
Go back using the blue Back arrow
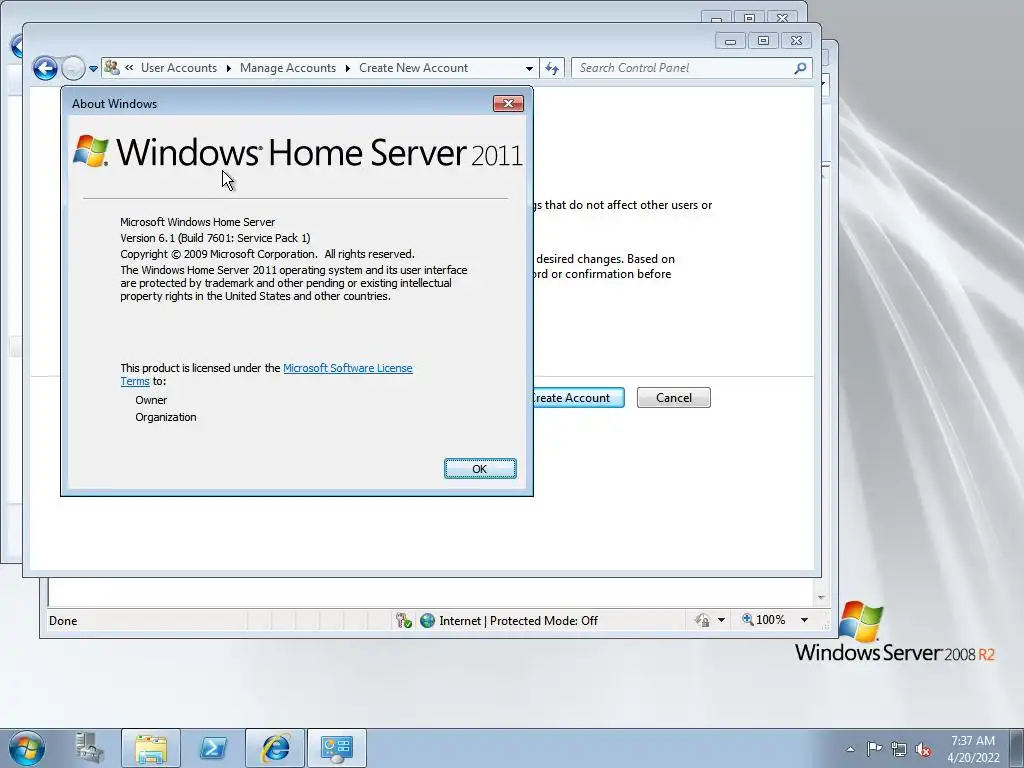45,68
